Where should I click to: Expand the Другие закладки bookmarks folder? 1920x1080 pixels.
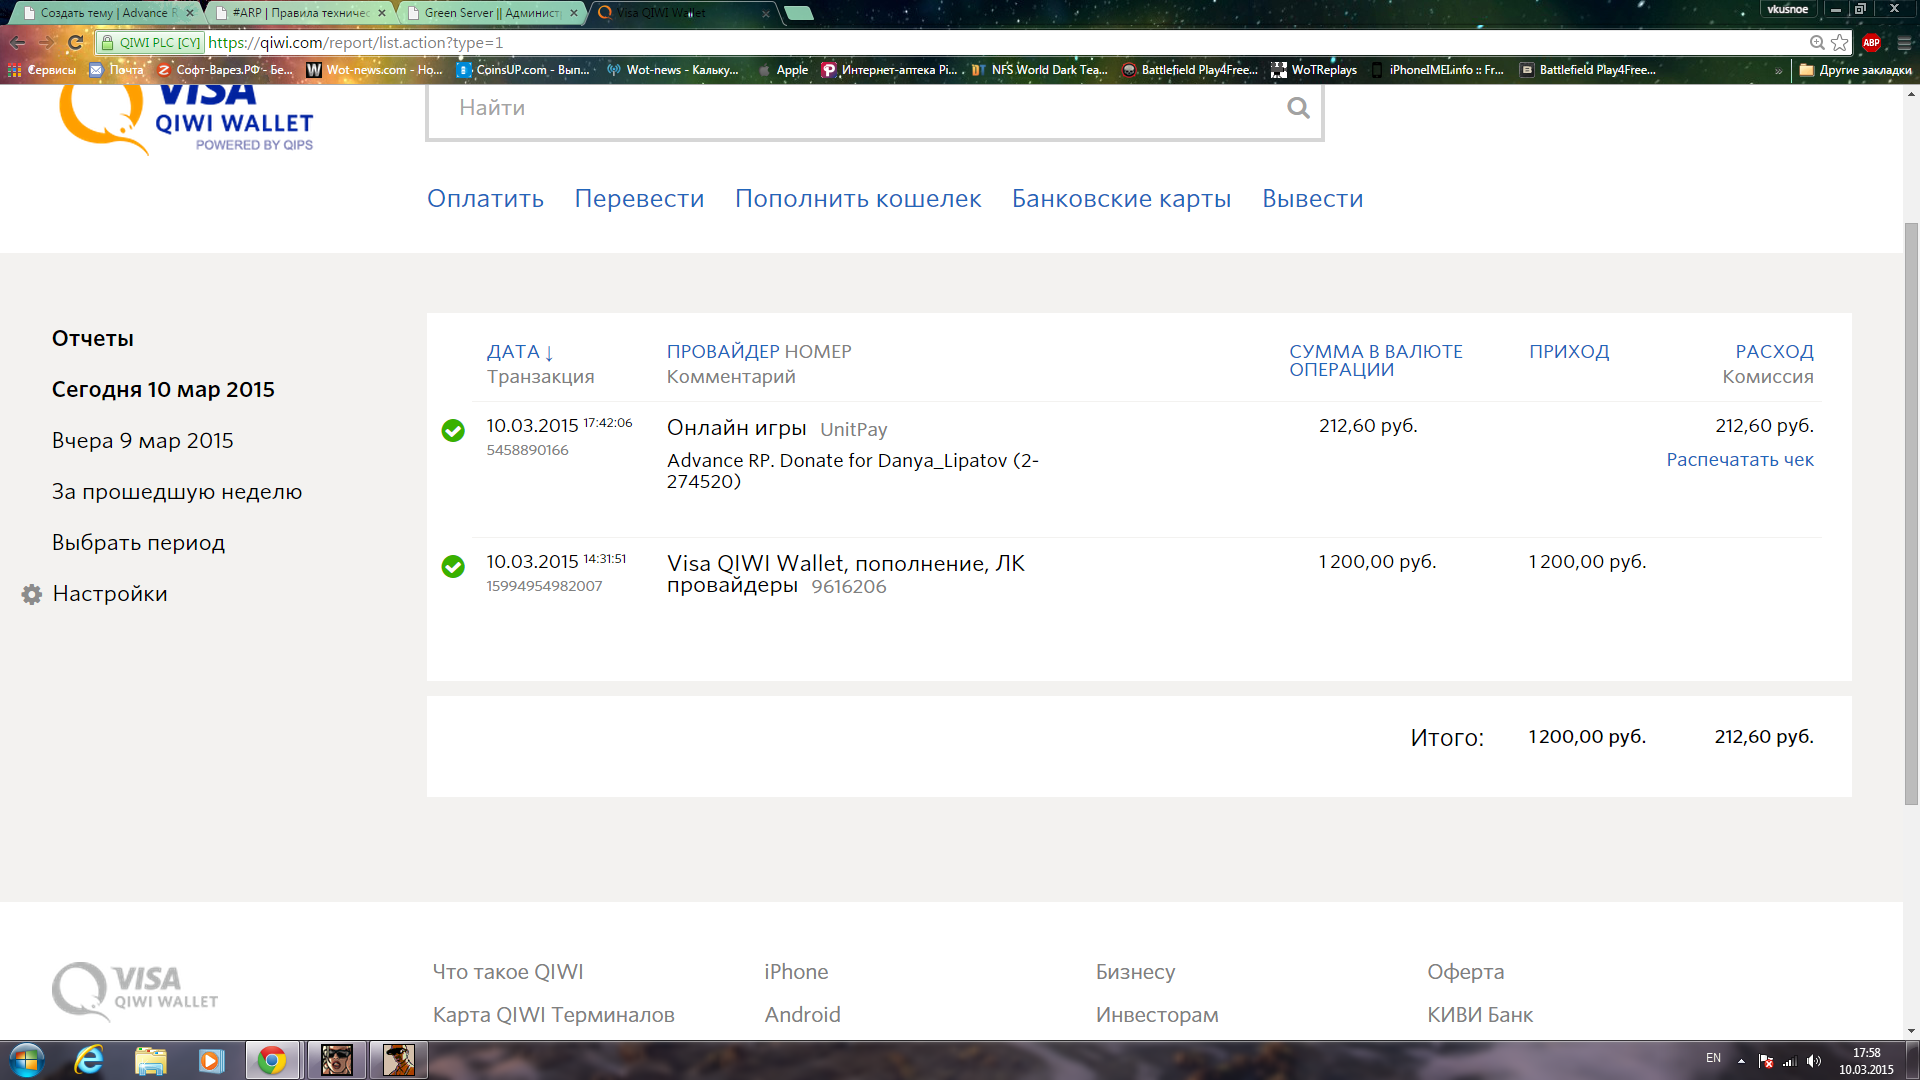(x=1855, y=70)
